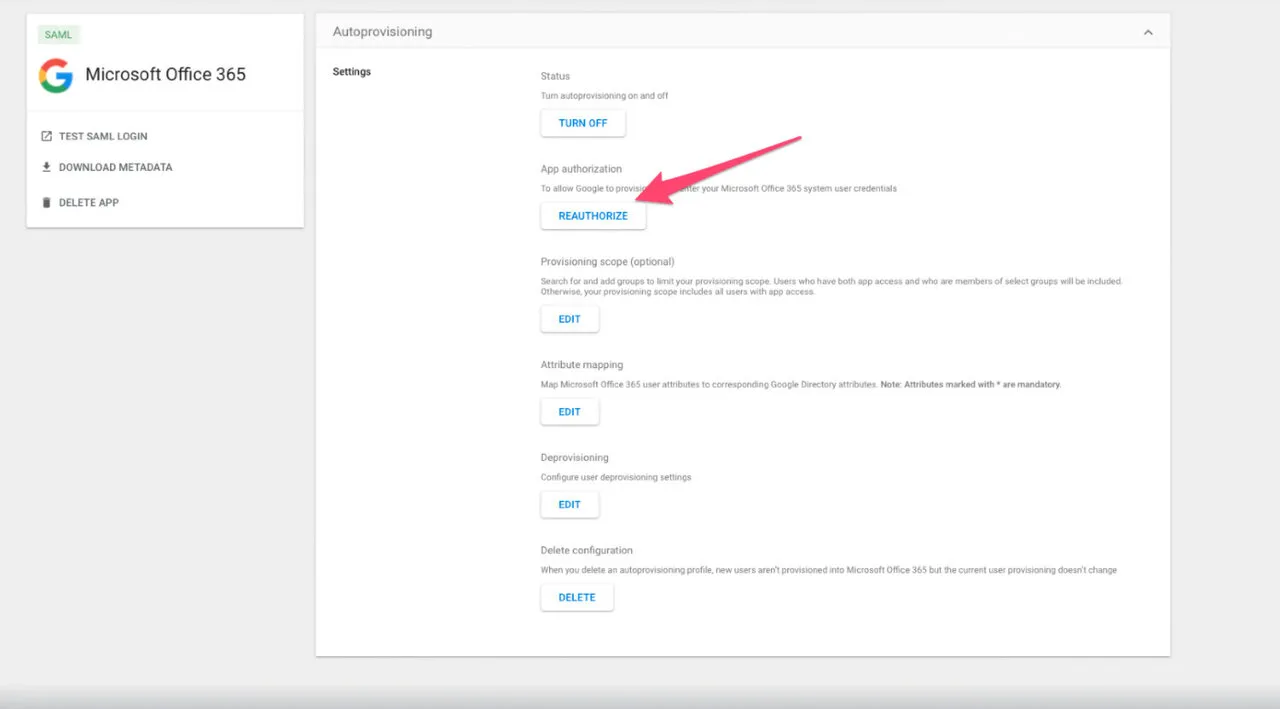Click the Microsoft Office 365 app title
This screenshot has height=709, width=1280.
[165, 74]
